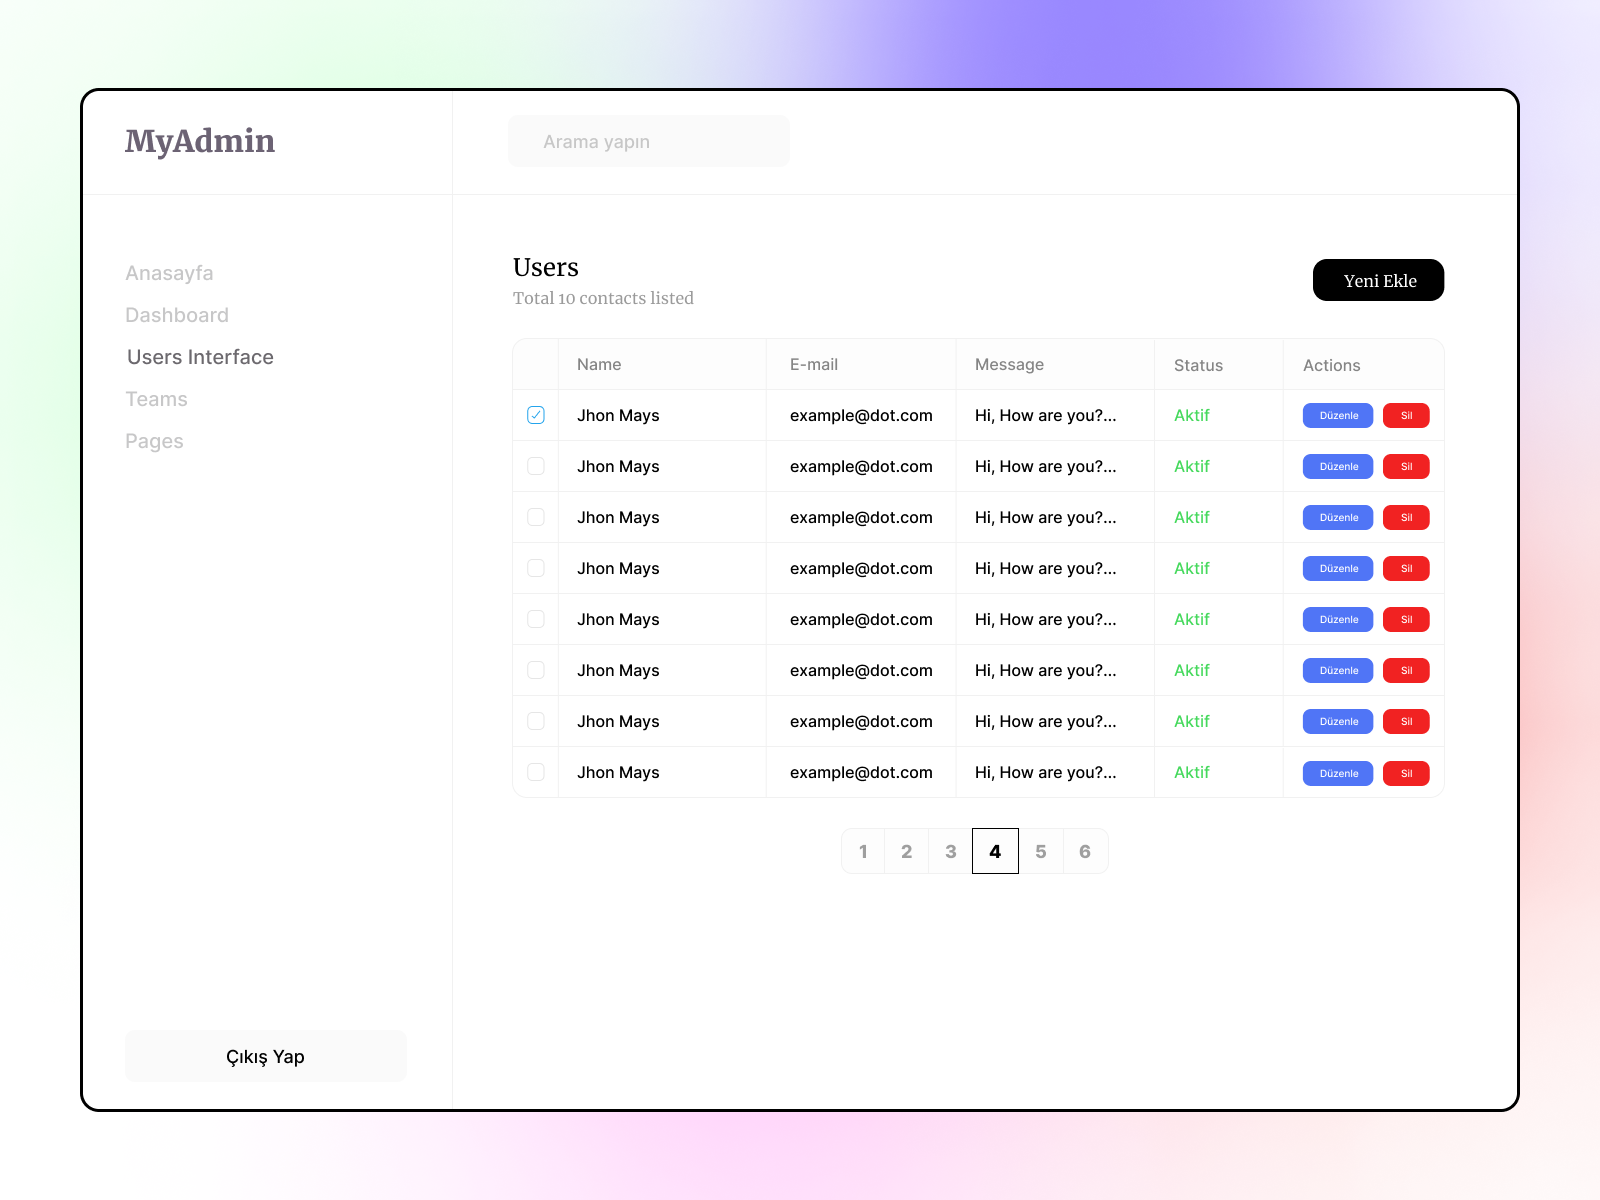Open the Dashboard section from the sidebar
Screen dimensions: 1600x1200
(x=177, y=314)
